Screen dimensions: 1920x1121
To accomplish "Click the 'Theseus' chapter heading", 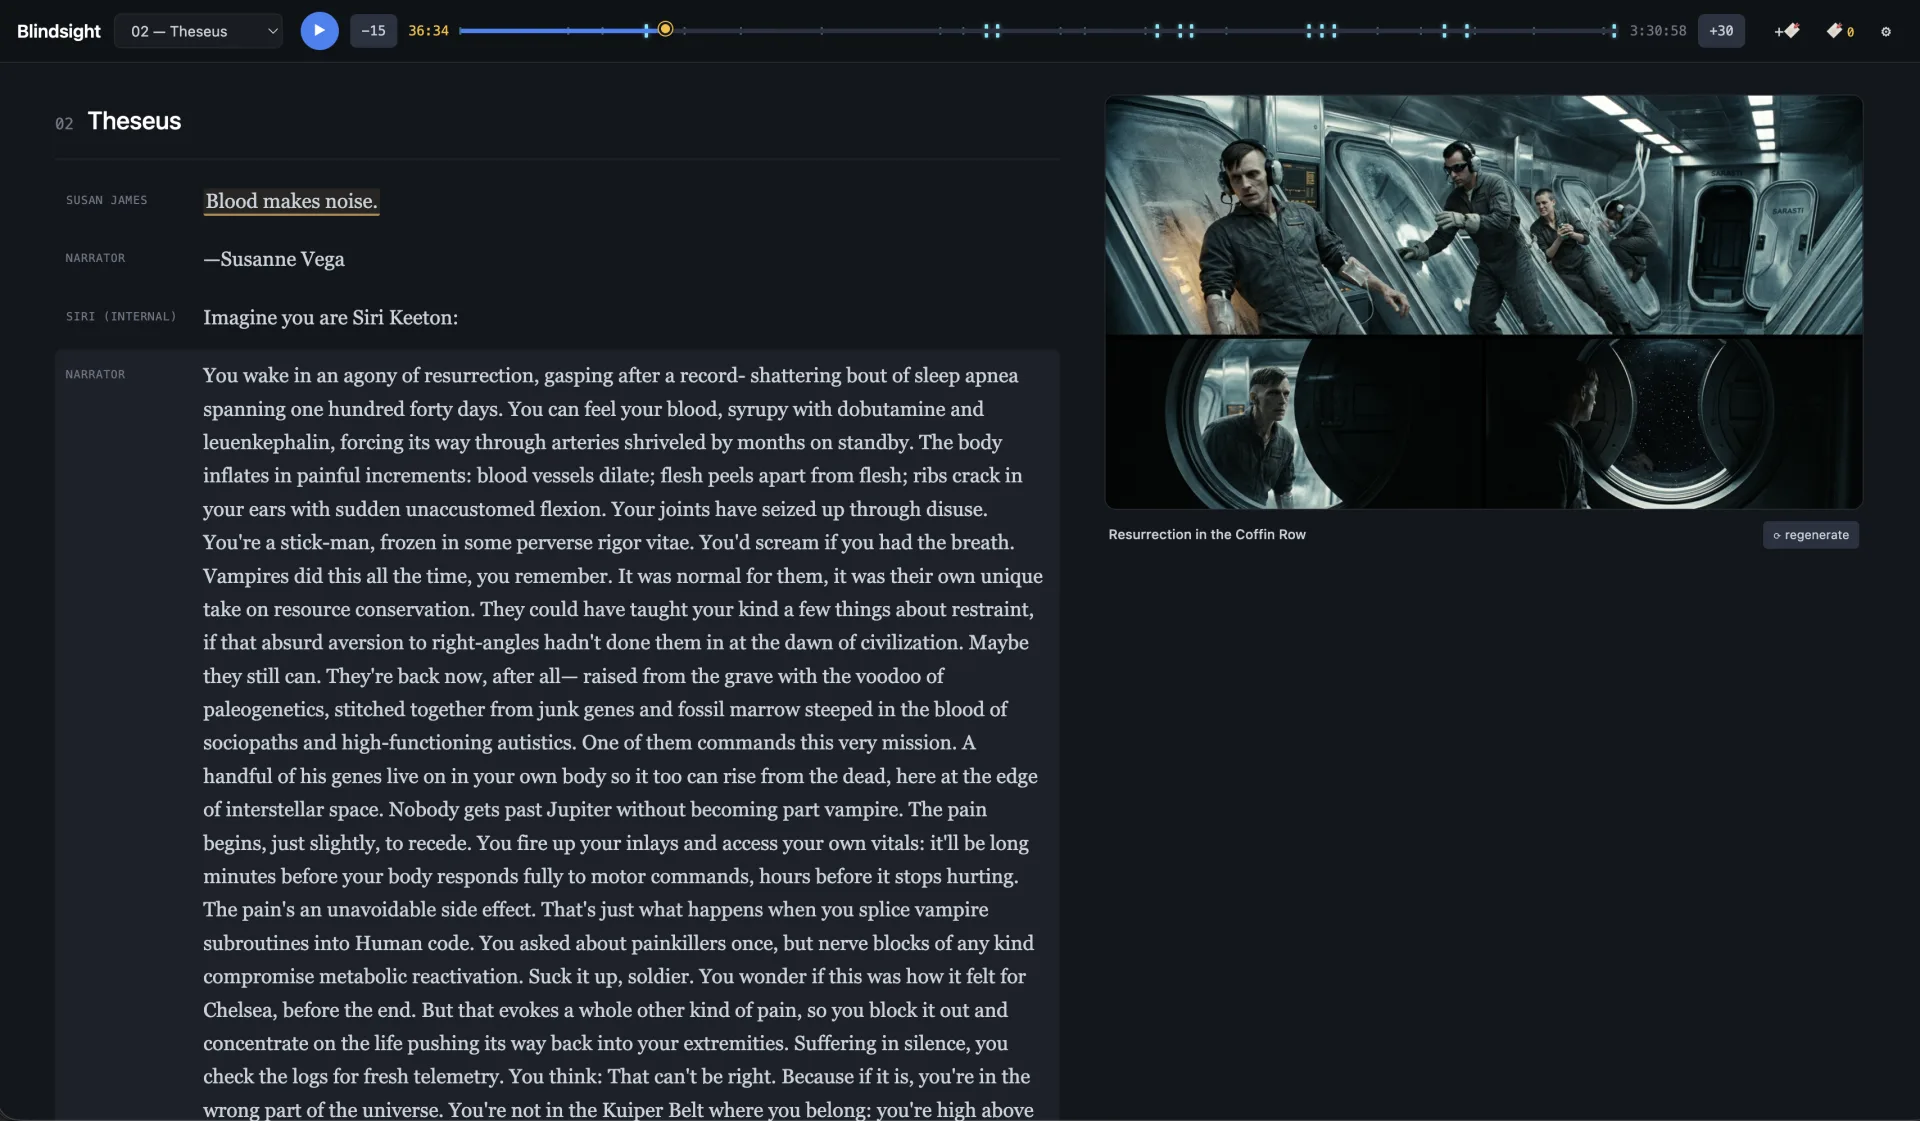I will 134,121.
